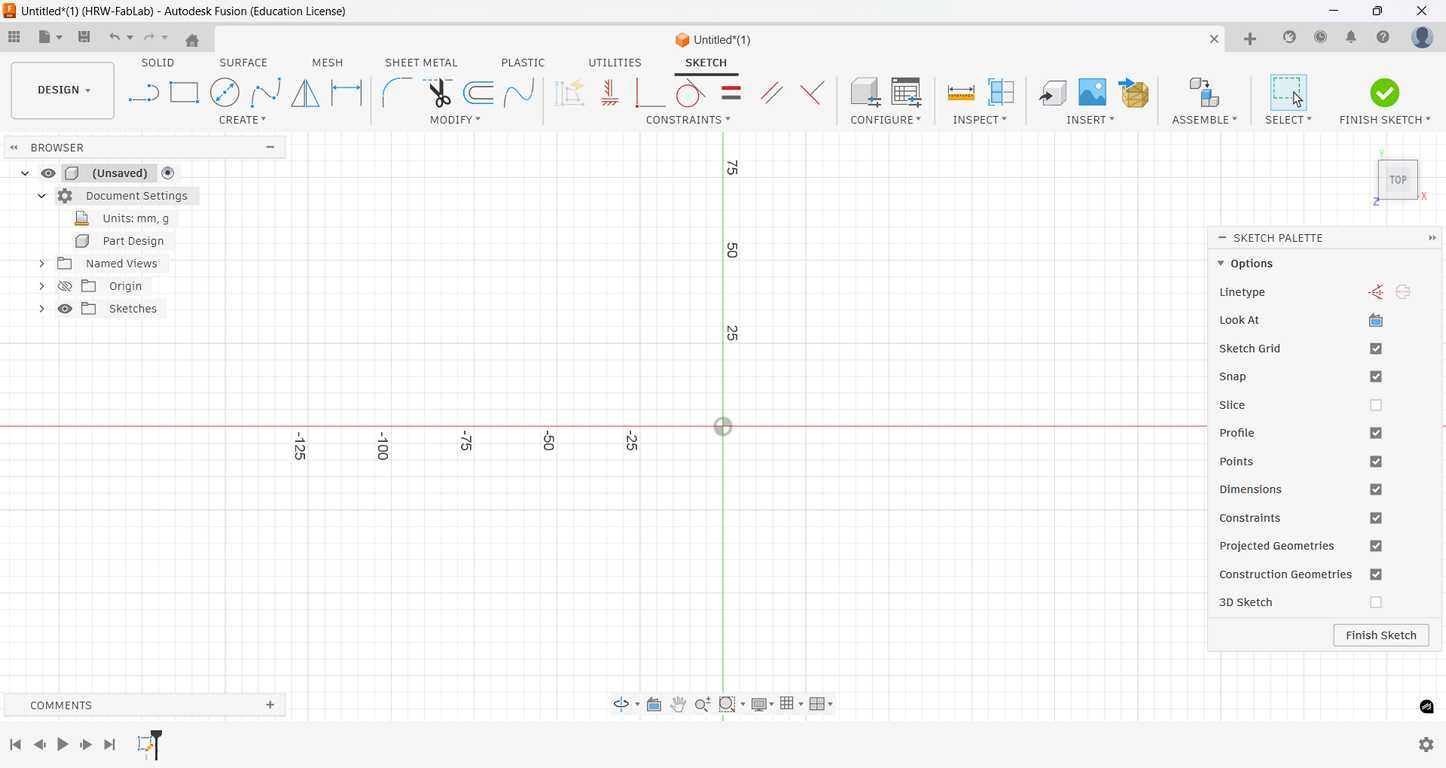The width and height of the screenshot is (1446, 768).
Task: Toggle the Snap checkbox
Action: pos(1376,377)
